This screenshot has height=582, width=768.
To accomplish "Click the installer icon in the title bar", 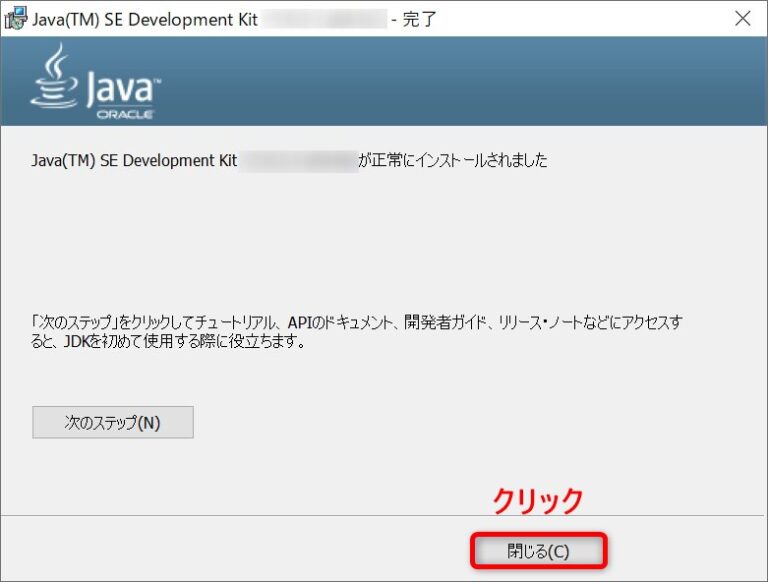I will [16, 18].
